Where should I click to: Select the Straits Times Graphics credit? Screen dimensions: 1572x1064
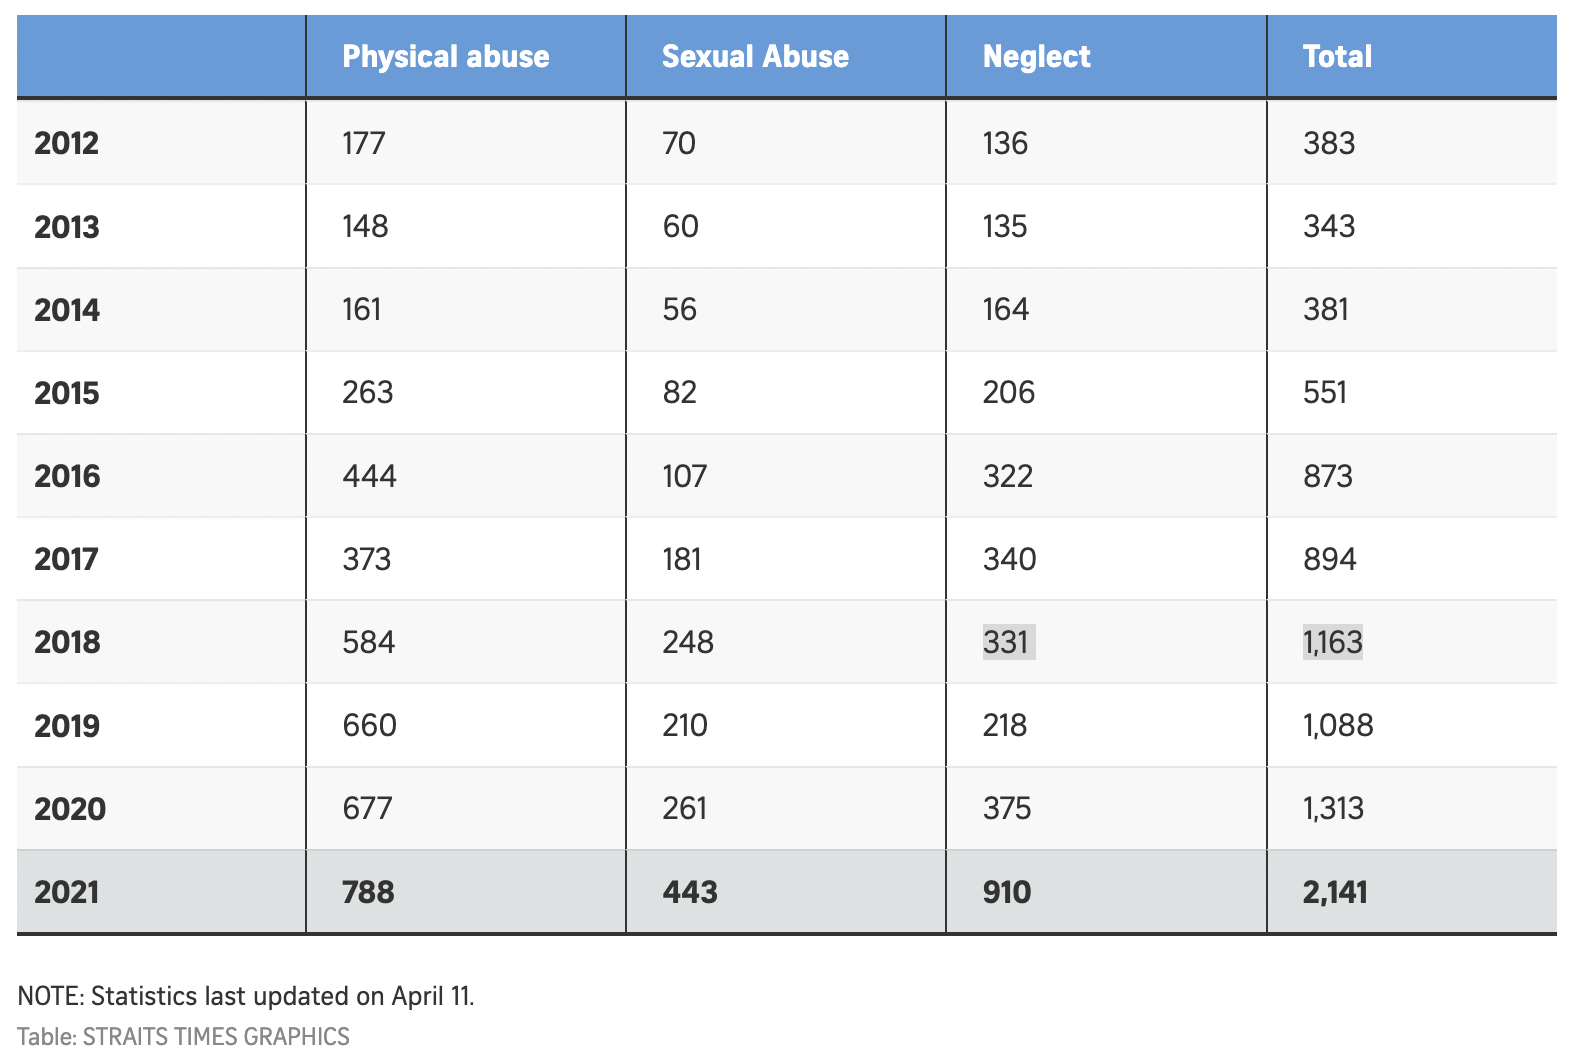coord(184,1036)
